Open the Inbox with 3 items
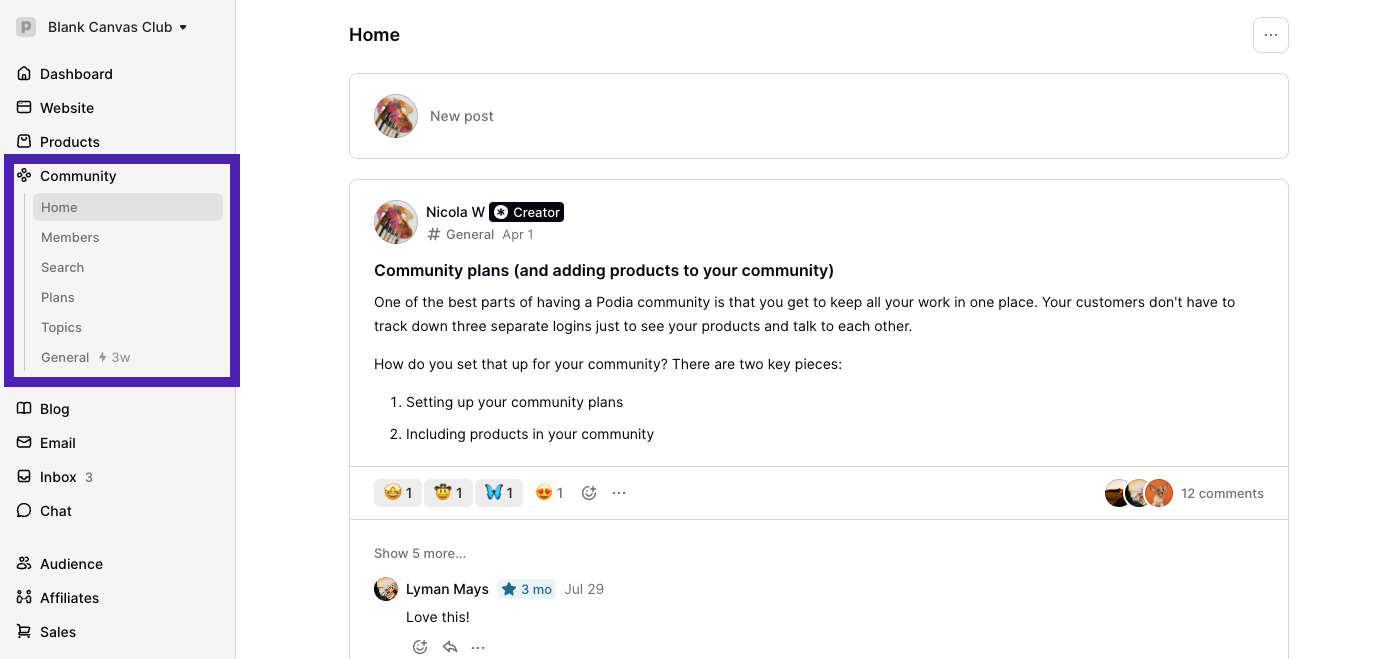 click(57, 477)
